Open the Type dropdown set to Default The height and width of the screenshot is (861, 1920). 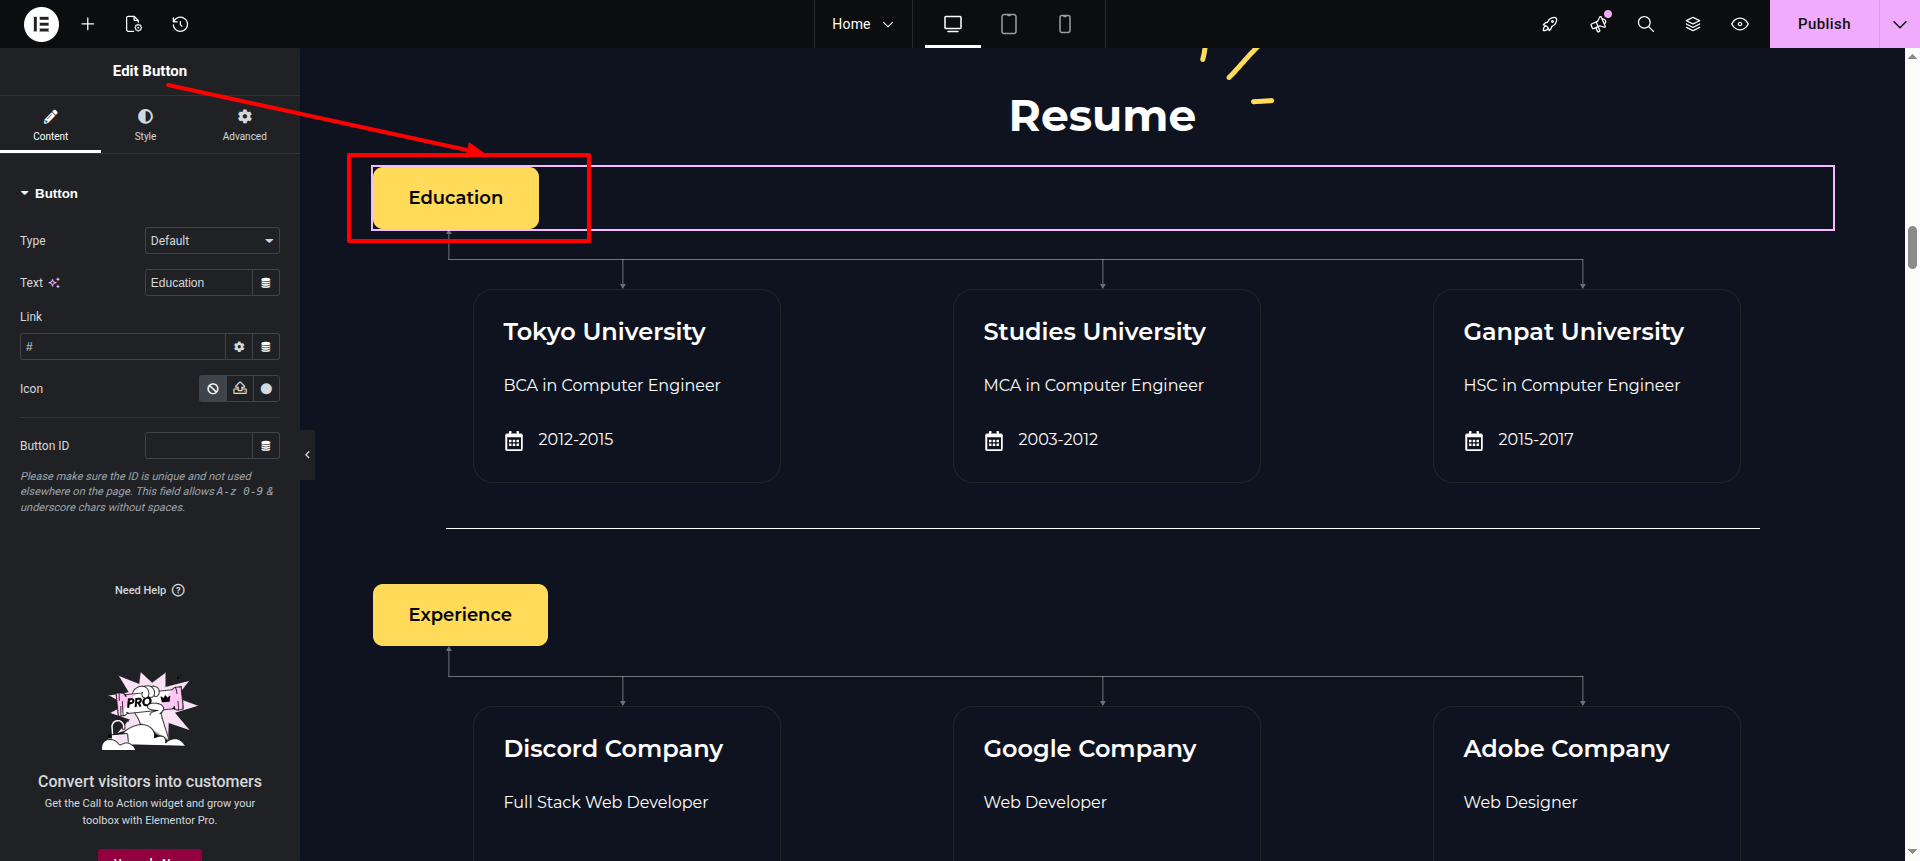coord(212,241)
